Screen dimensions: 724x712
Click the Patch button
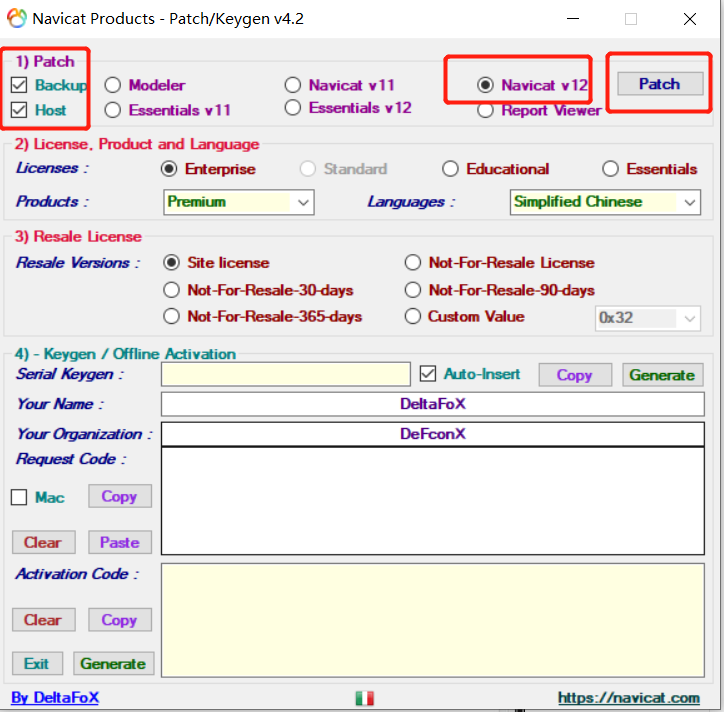[660, 84]
